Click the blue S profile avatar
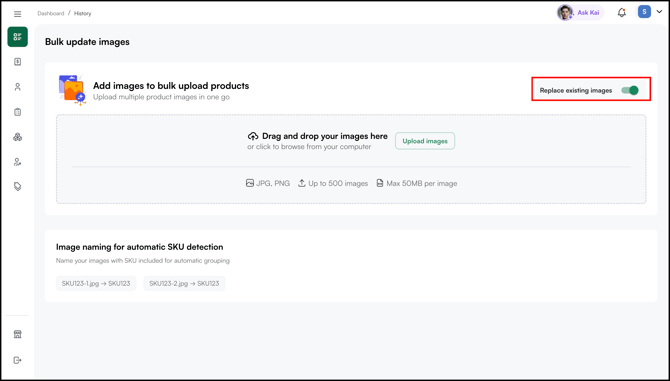This screenshot has width=670, height=381. pos(644,12)
